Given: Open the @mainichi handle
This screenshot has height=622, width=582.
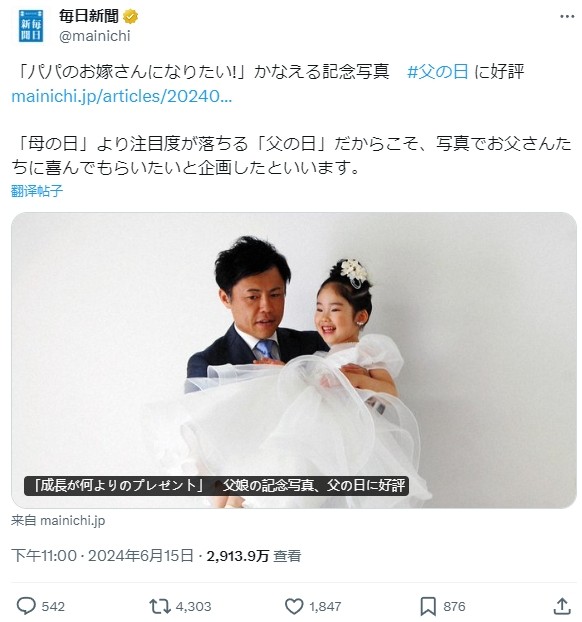Looking at the screenshot, I should coord(94,36).
